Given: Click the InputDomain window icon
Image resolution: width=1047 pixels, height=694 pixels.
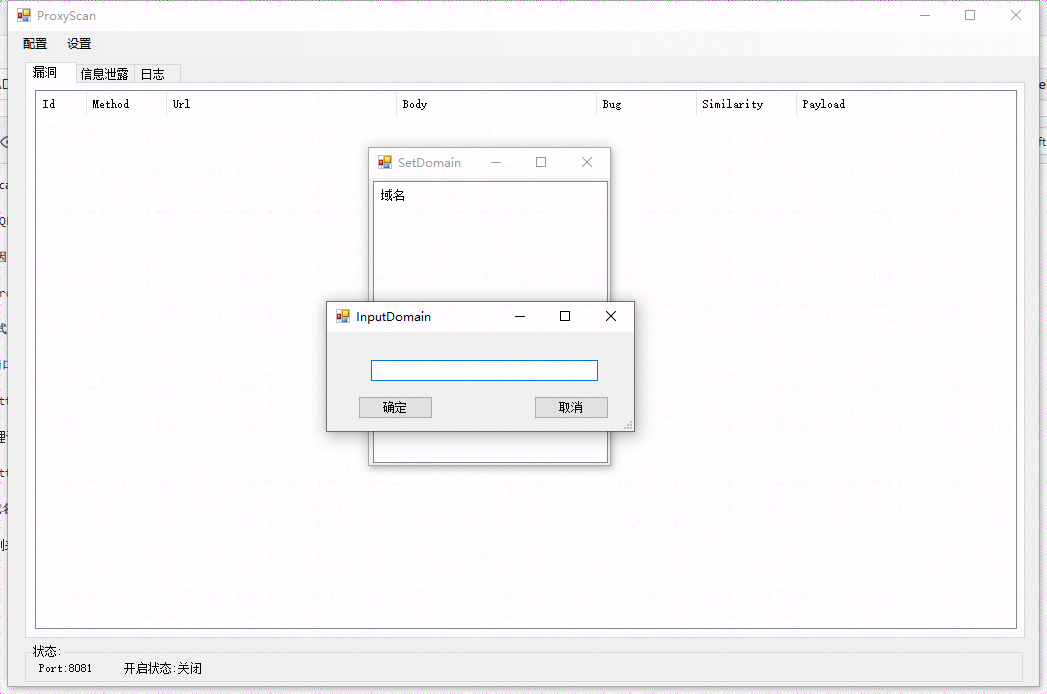Looking at the screenshot, I should coord(343,317).
